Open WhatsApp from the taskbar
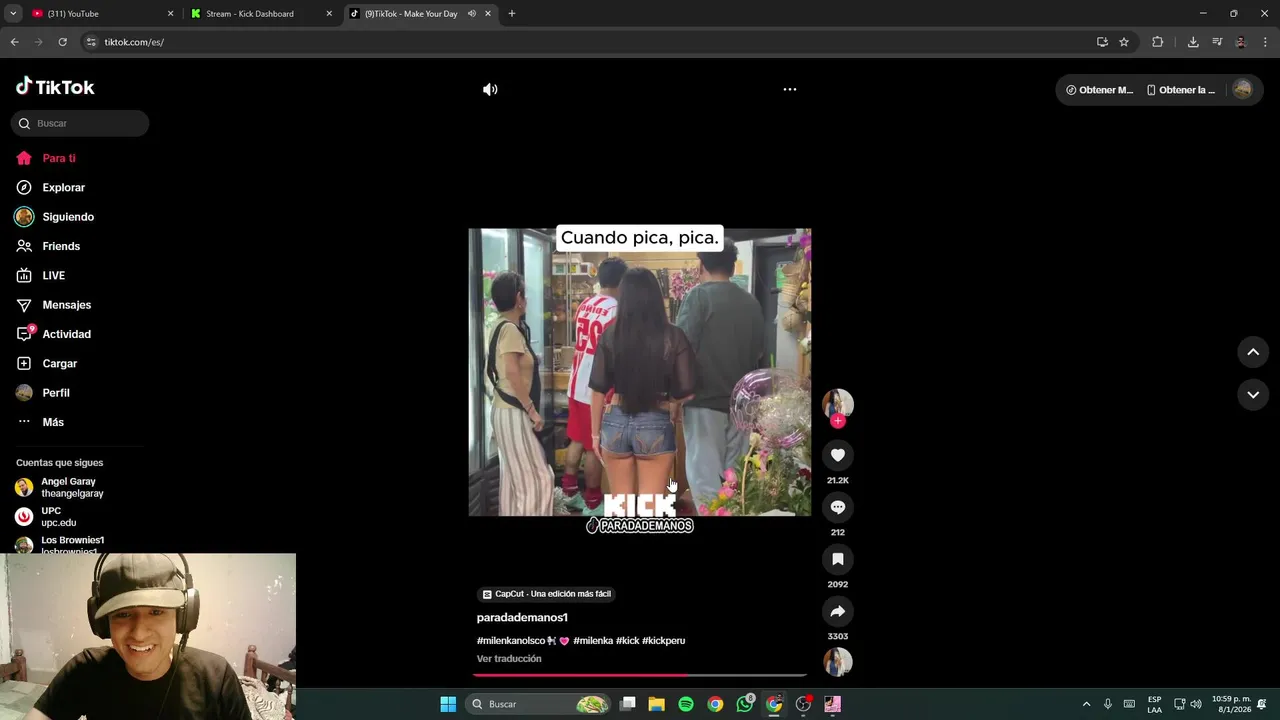Screen dimensions: 1280x720 (745, 704)
